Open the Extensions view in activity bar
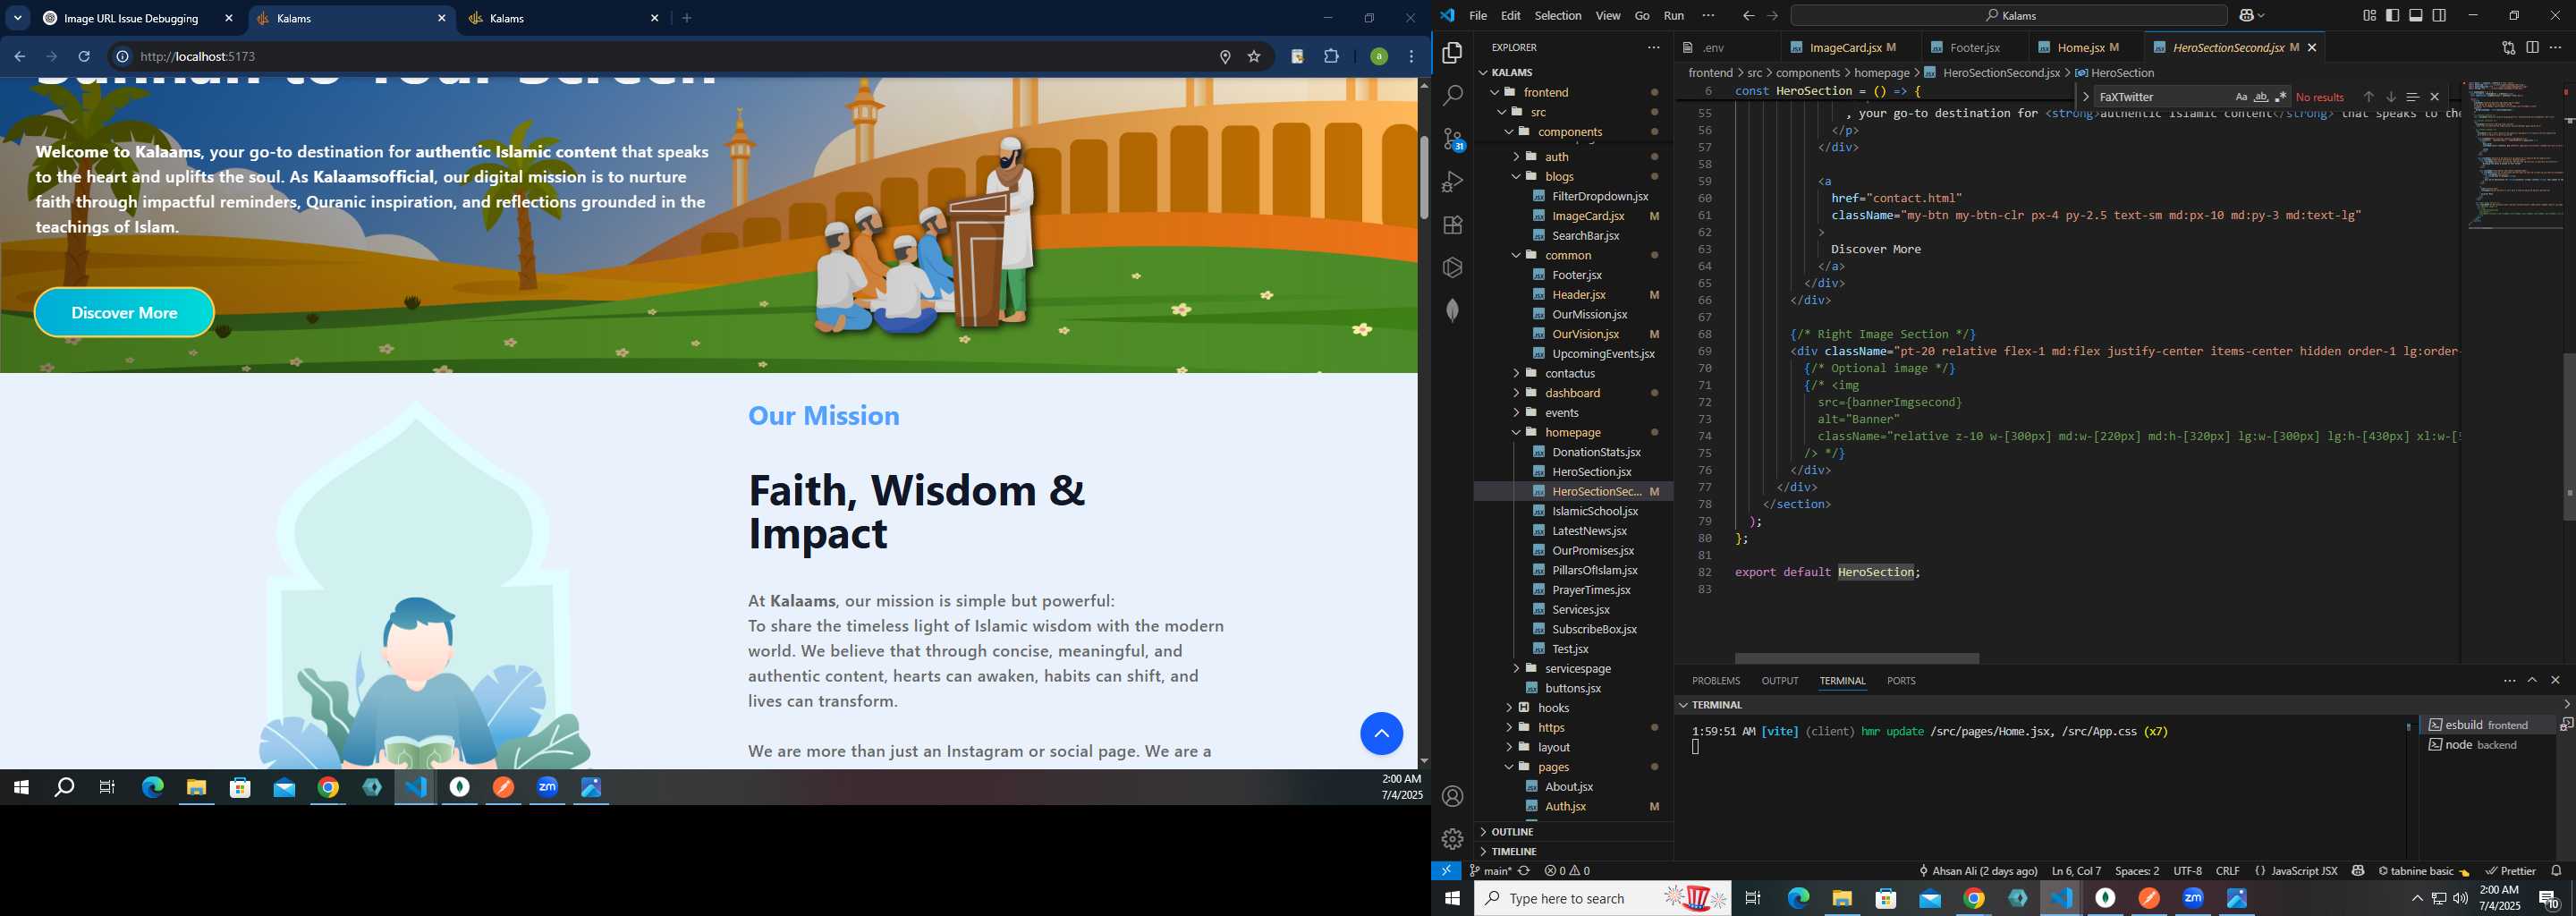This screenshot has width=2576, height=916. 1452,225
